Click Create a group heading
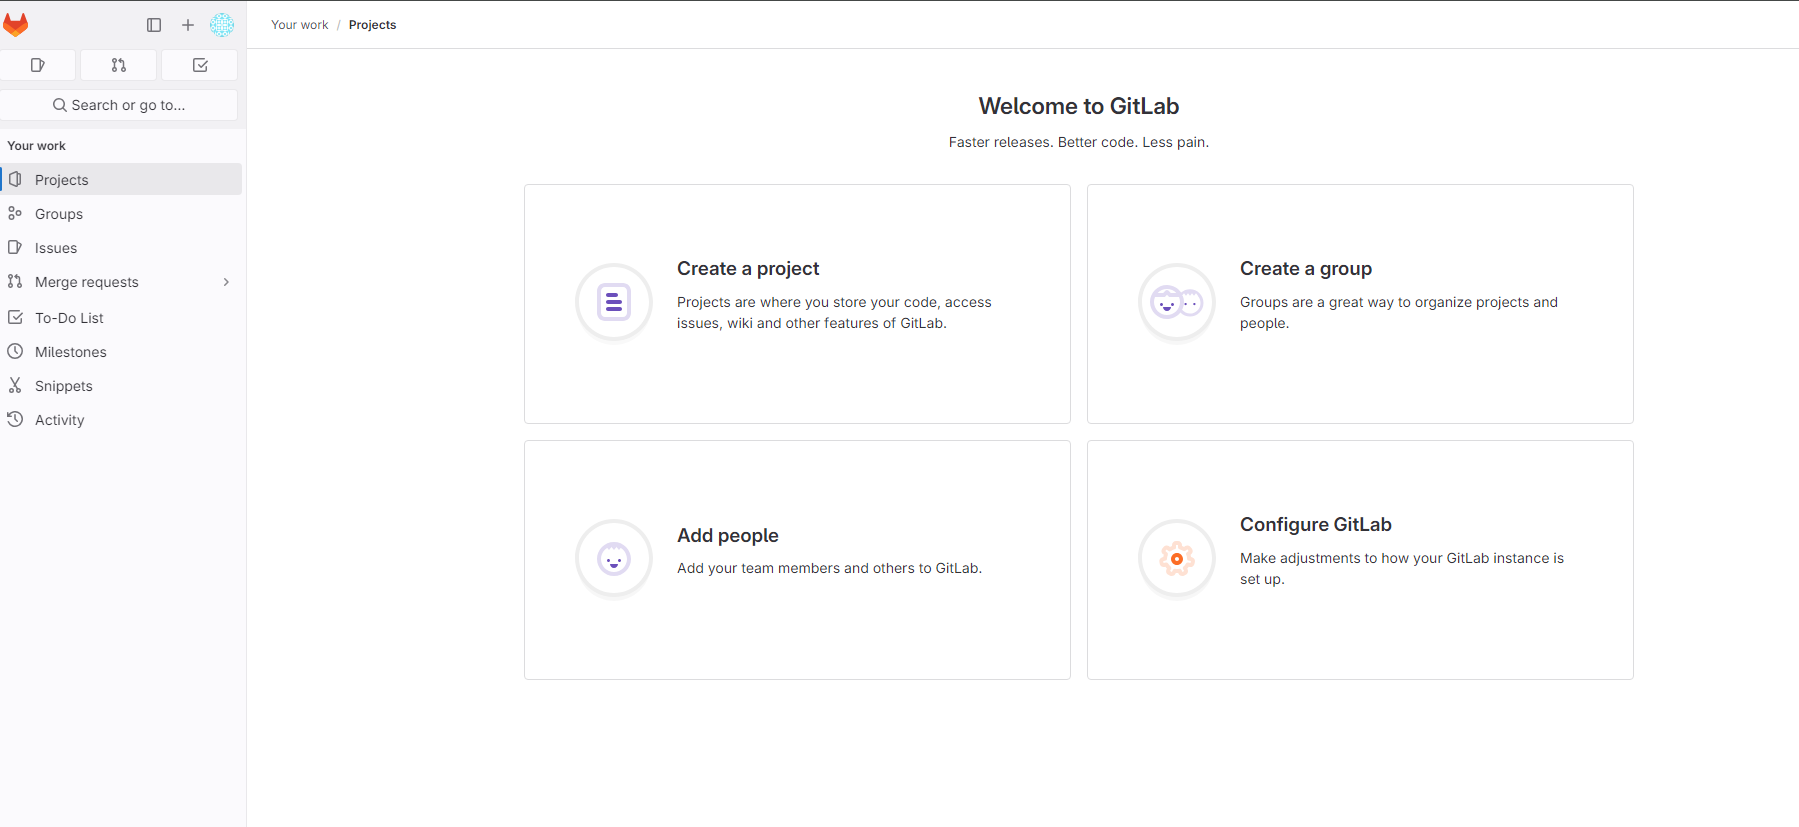The height and width of the screenshot is (827, 1799). click(1306, 268)
